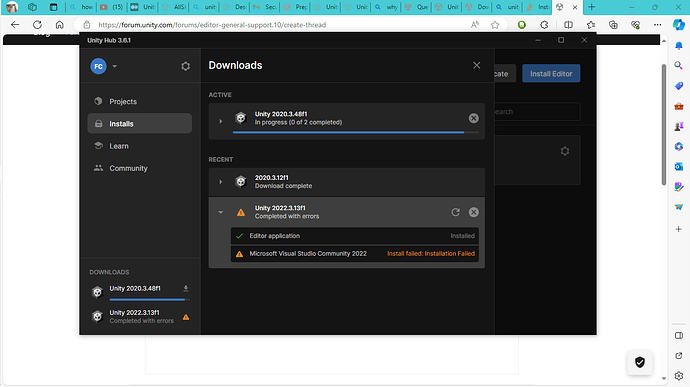The image size is (690, 387).
Task: Collapse the Unity 2022.3.13f1 error details
Action: pos(220,212)
